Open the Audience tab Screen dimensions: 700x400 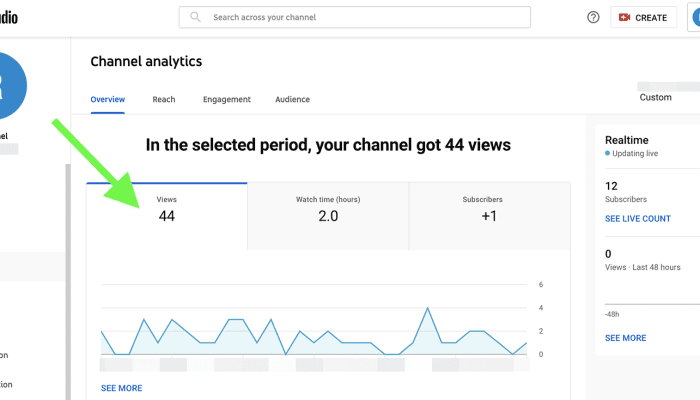pyautogui.click(x=292, y=100)
